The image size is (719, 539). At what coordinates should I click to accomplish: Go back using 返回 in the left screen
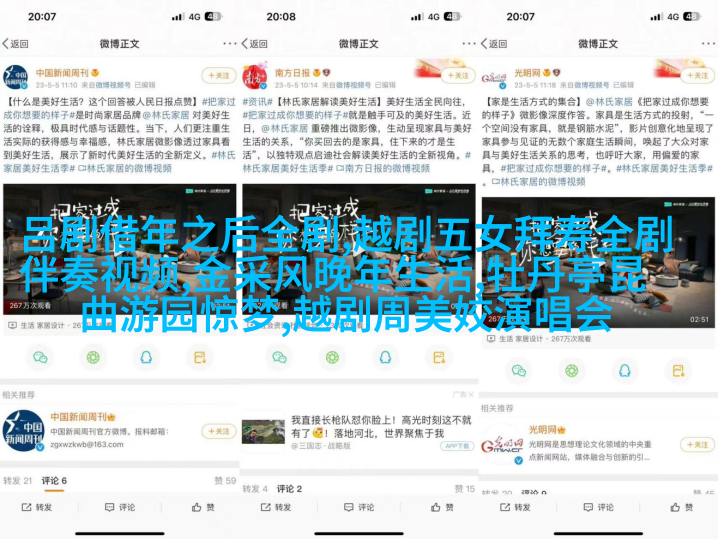click(16, 44)
